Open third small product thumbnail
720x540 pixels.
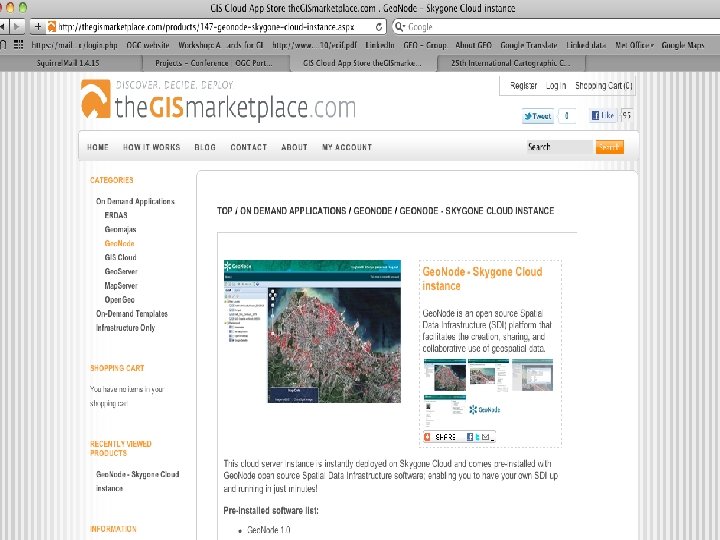(533, 375)
